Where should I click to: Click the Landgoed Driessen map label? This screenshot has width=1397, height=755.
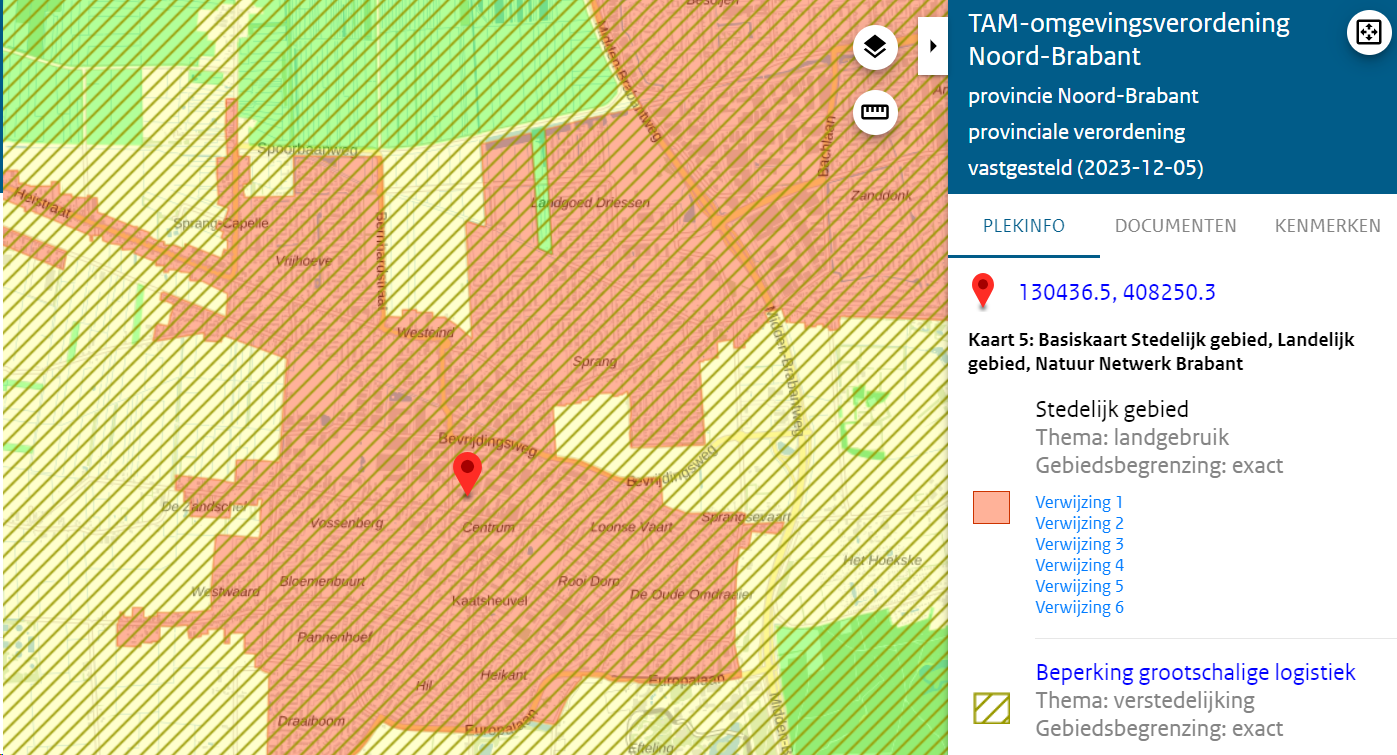(590, 203)
